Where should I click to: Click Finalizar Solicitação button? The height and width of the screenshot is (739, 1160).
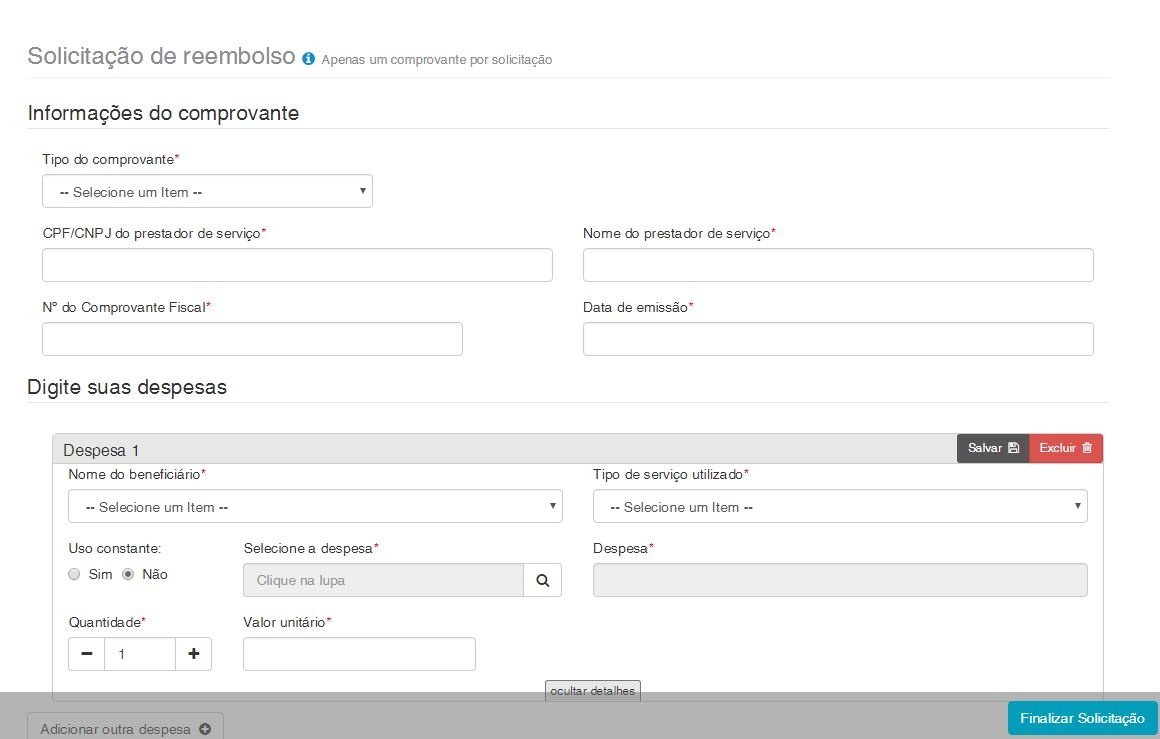pos(1082,718)
